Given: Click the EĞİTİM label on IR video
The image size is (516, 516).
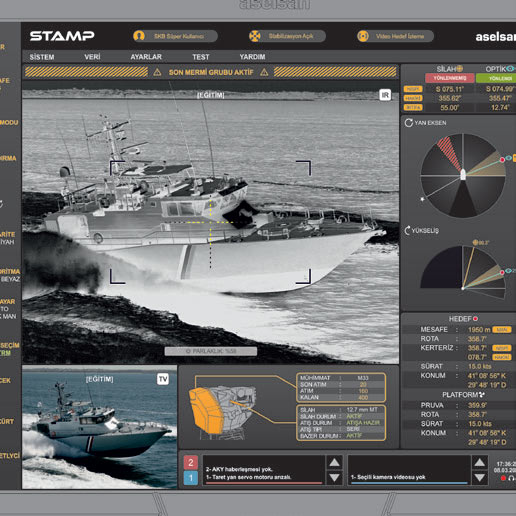Looking at the screenshot, I should pyautogui.click(x=211, y=95).
